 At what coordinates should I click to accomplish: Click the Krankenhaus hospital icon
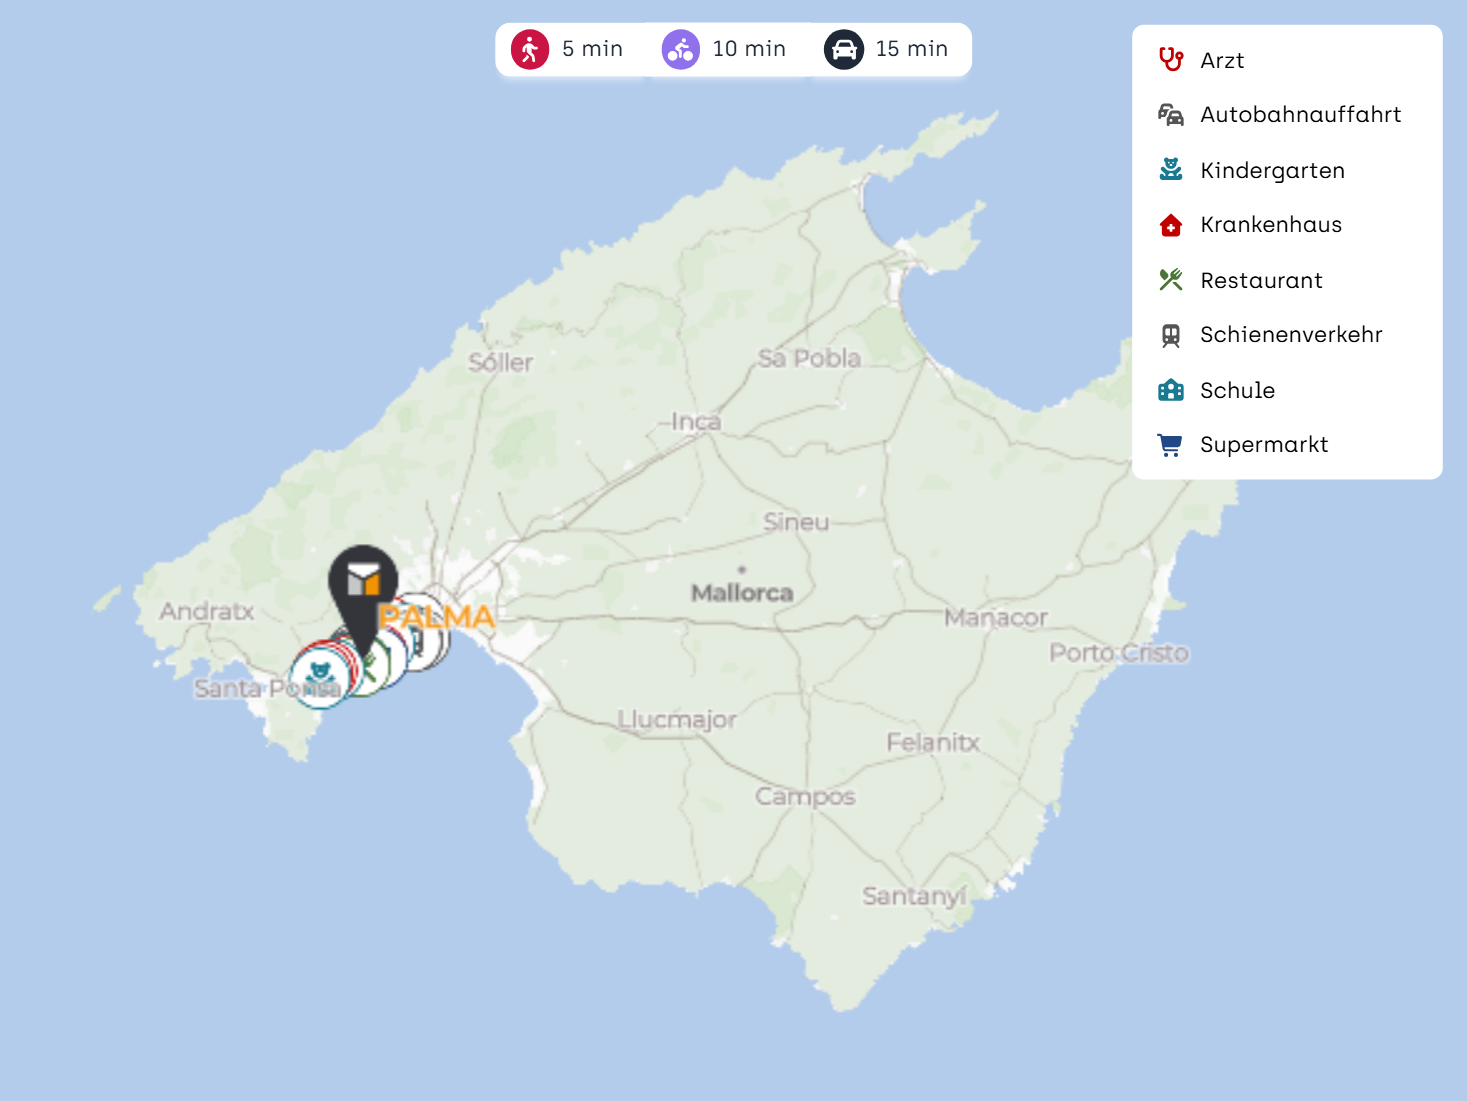[1171, 225]
